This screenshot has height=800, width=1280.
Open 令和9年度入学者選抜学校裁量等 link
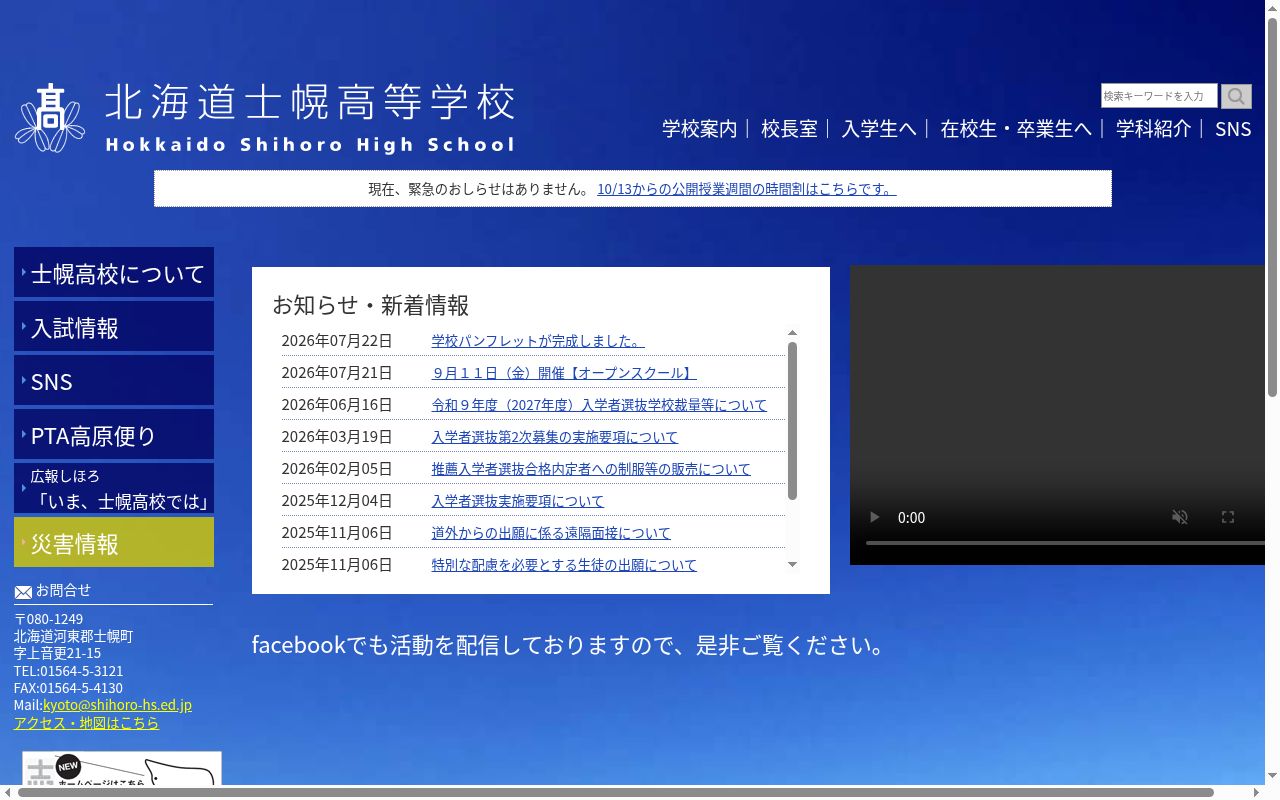click(599, 405)
